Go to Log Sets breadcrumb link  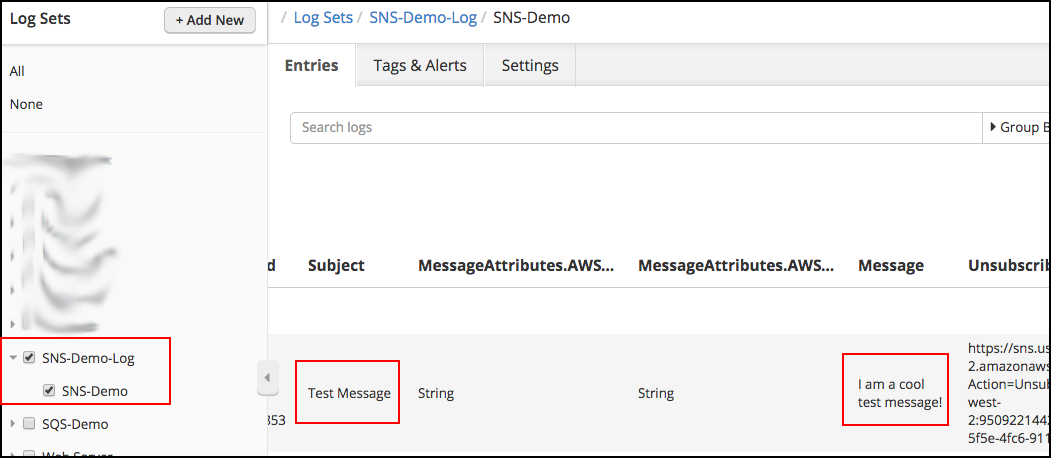[323, 18]
